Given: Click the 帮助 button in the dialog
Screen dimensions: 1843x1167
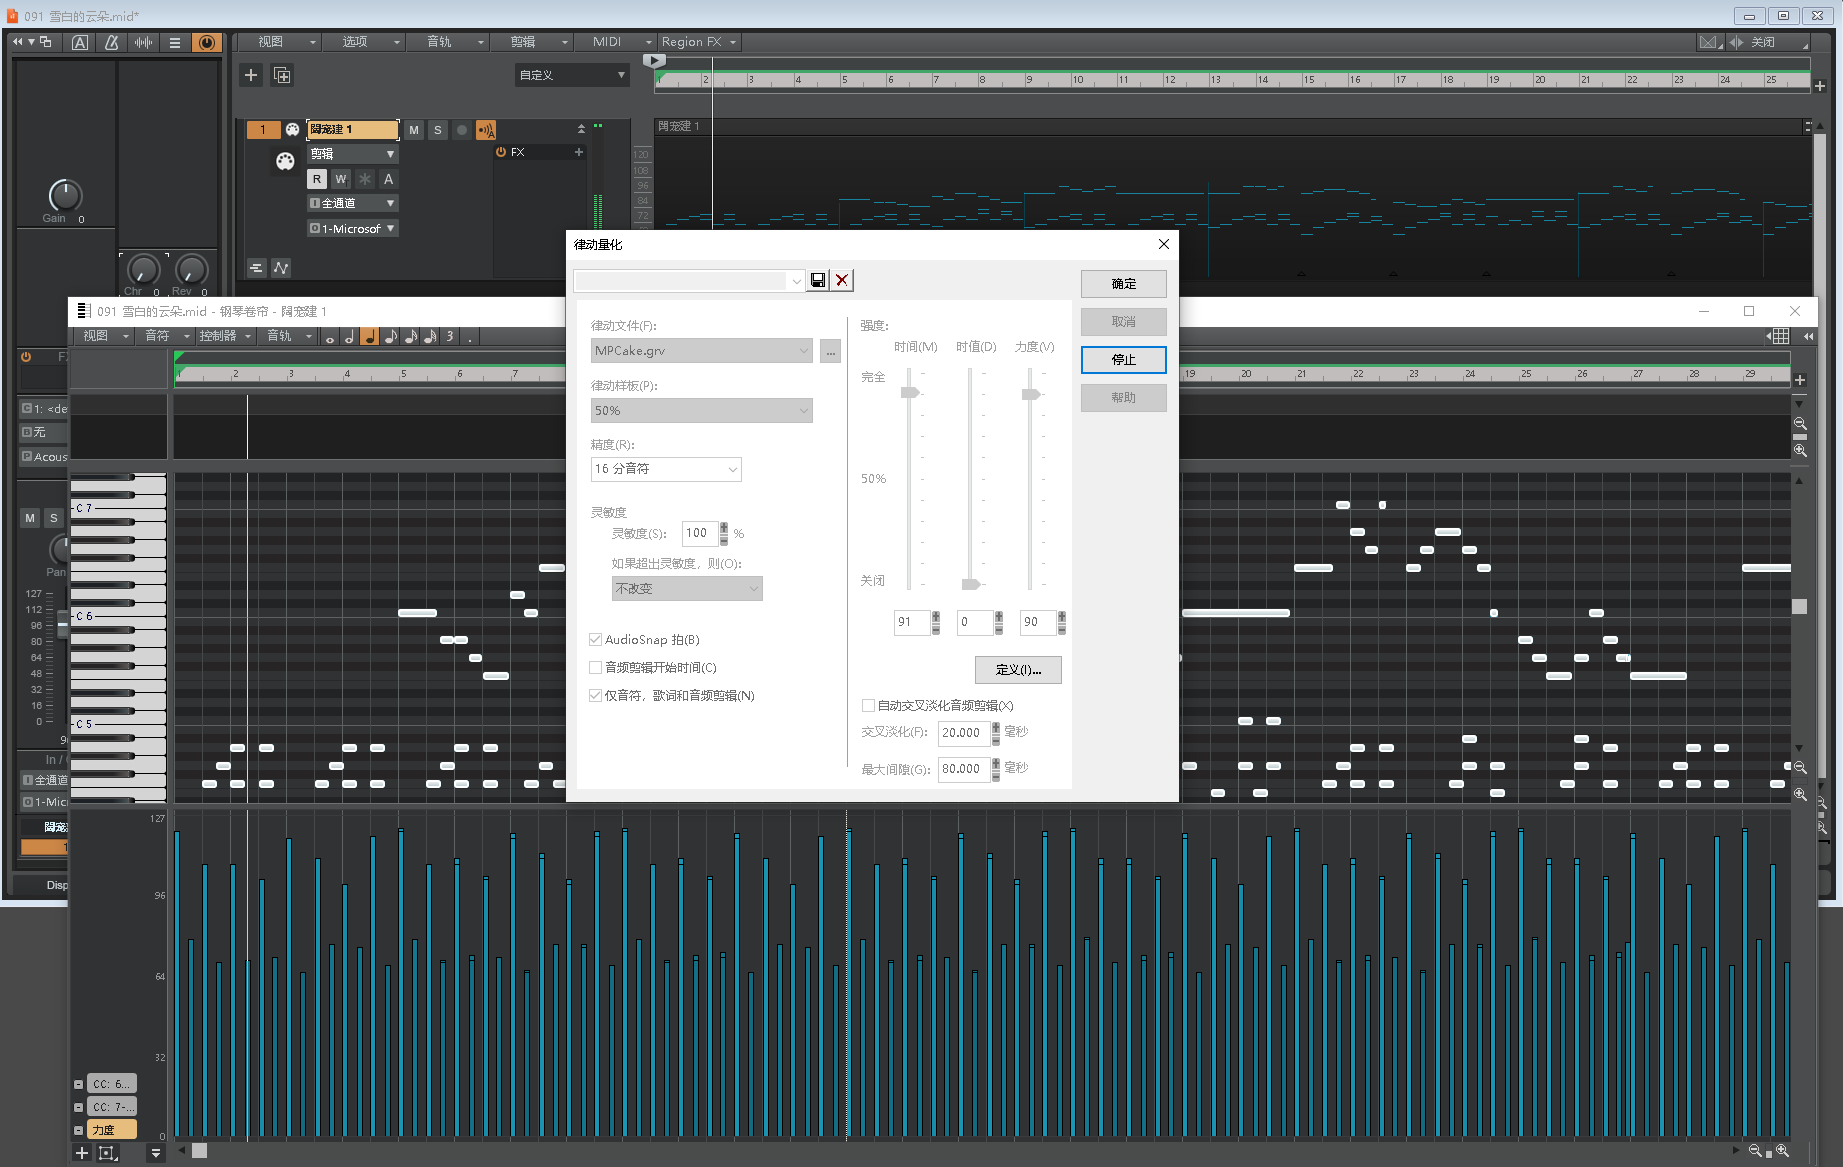Looking at the screenshot, I should tap(1123, 398).
